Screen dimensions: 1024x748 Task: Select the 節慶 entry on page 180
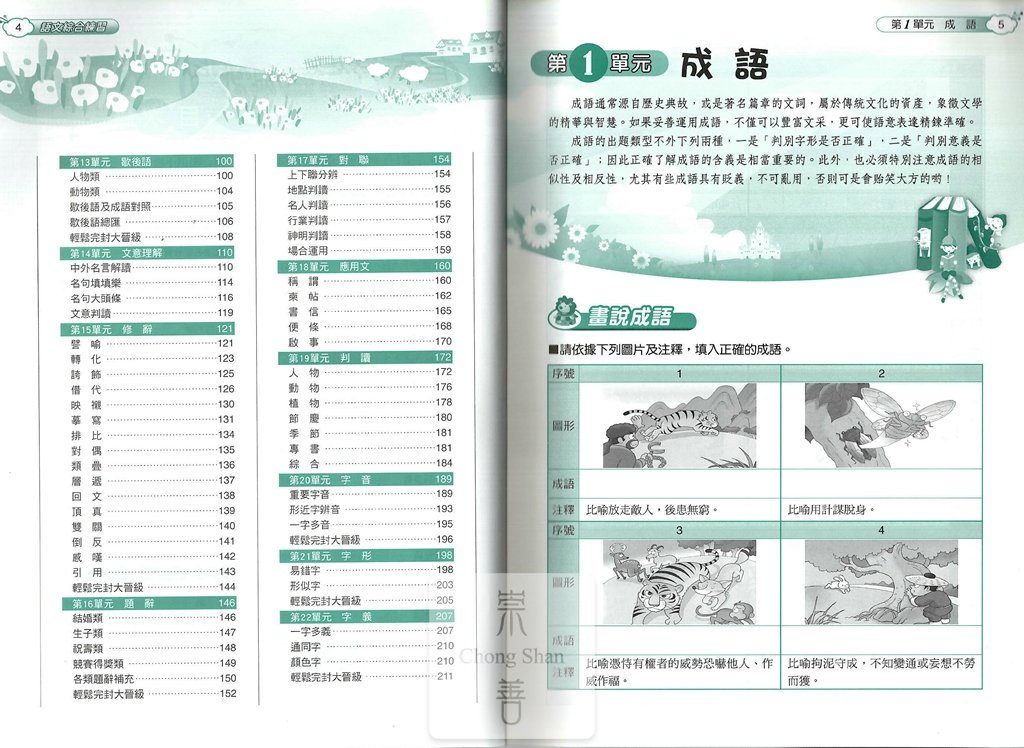[x=370, y=417]
